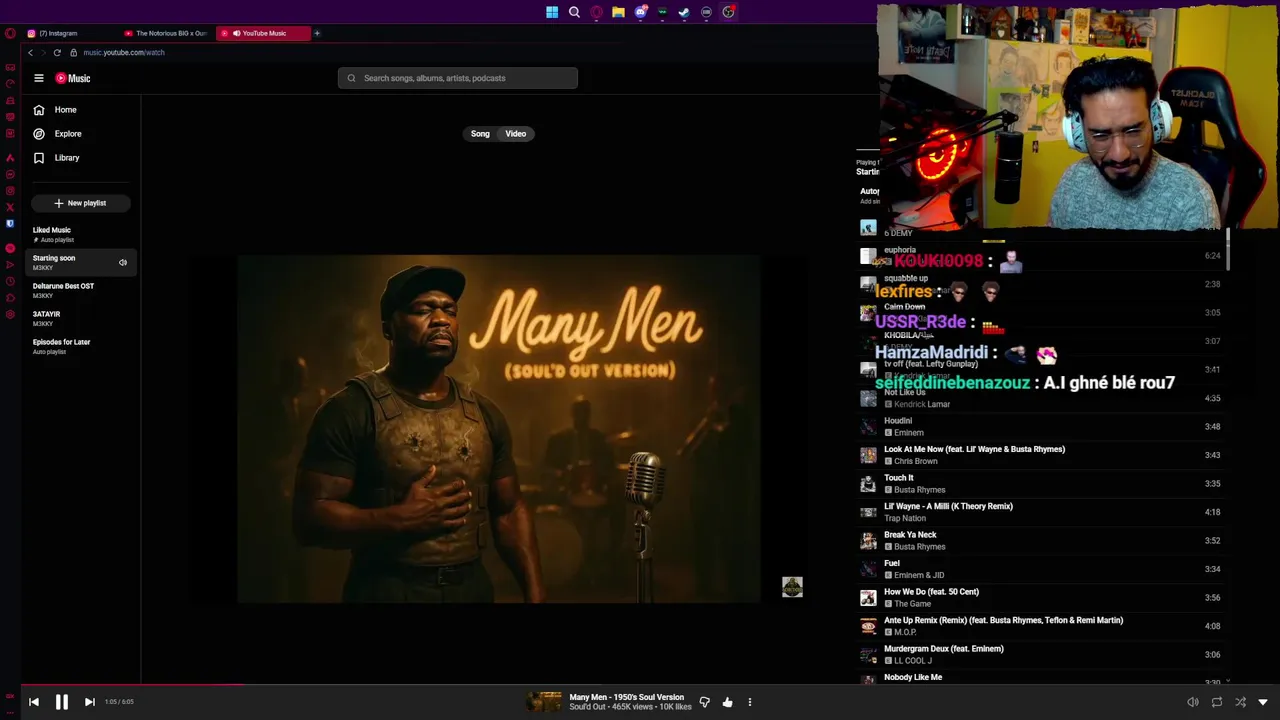Open Discord from the taskbar
The image size is (1280, 720).
640,12
